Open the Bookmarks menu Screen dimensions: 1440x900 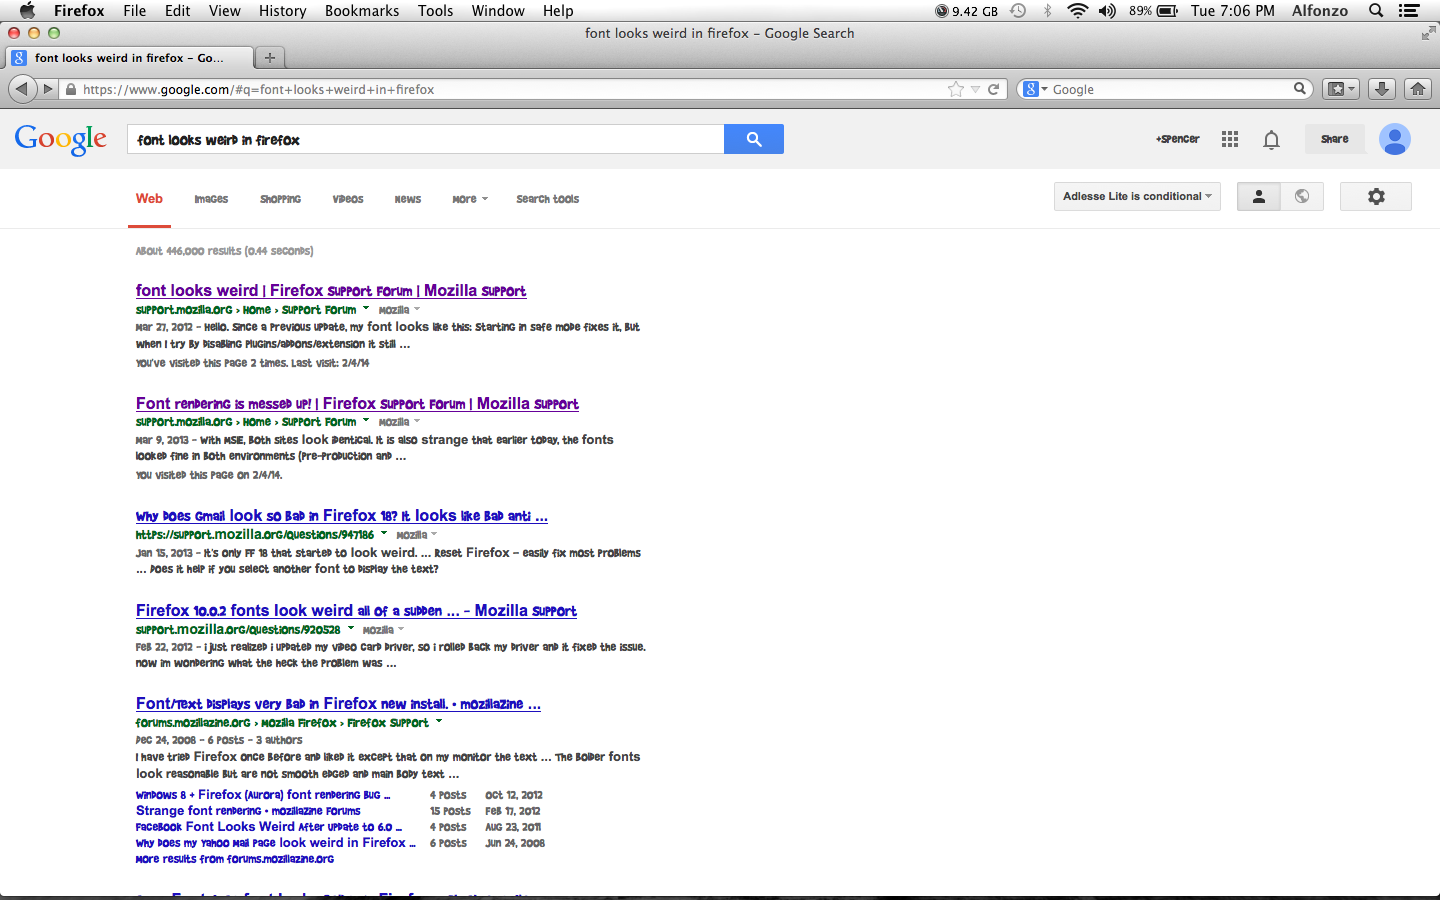[362, 10]
